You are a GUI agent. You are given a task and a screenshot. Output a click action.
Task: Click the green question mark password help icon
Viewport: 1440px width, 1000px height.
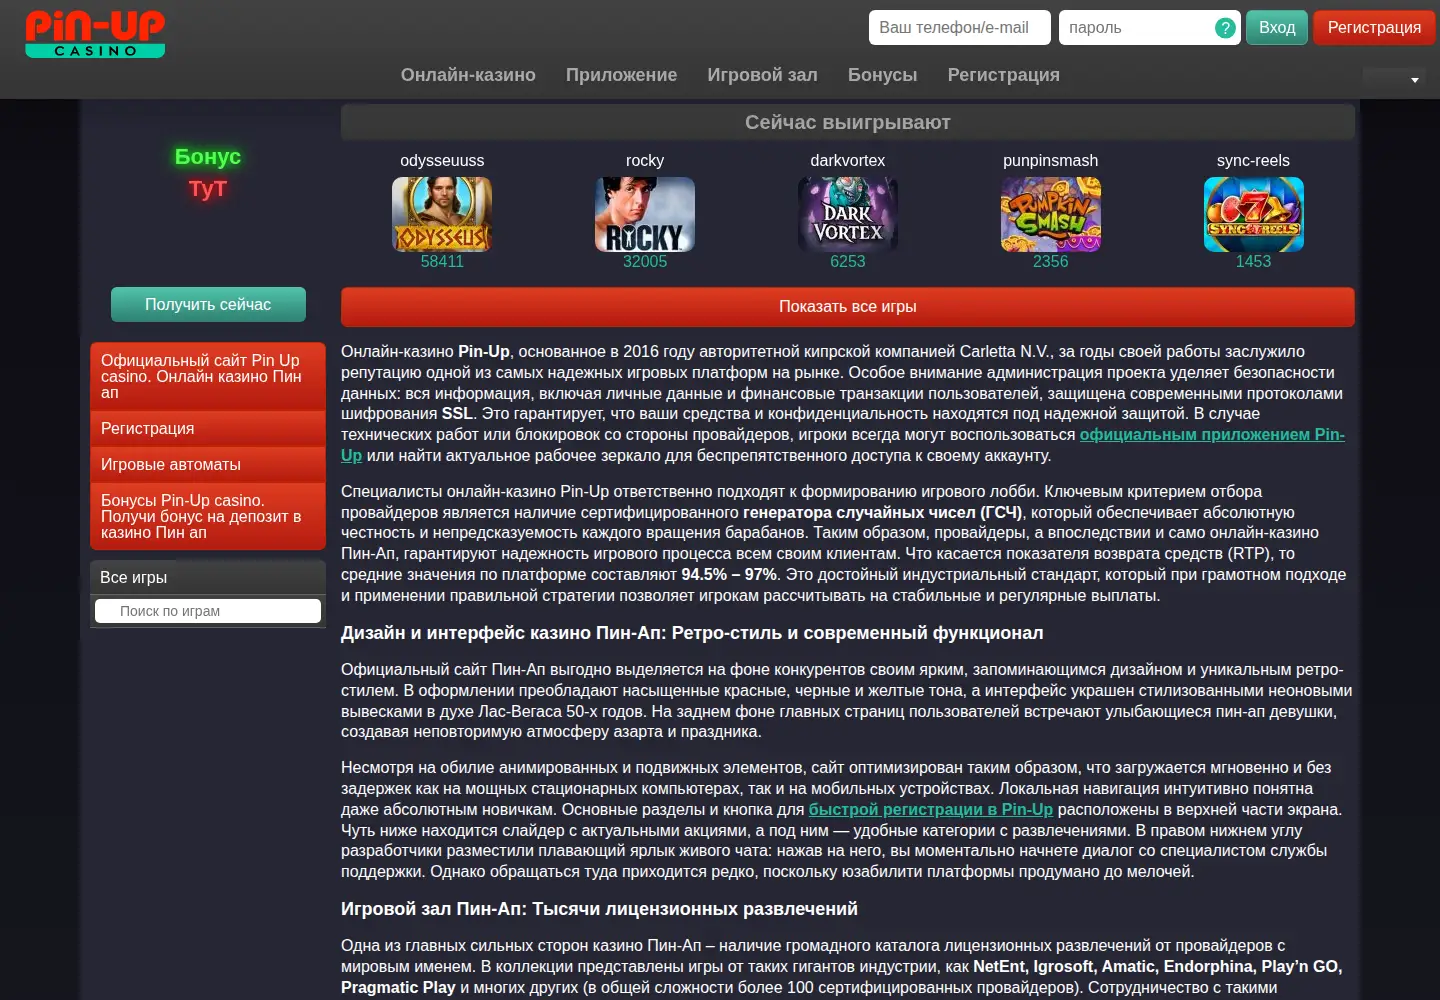tap(1225, 28)
